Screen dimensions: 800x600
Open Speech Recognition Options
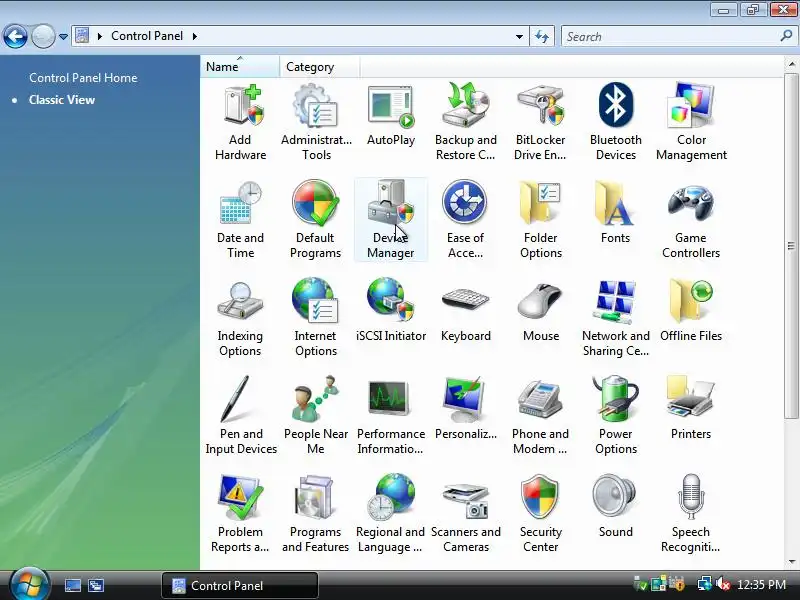(691, 514)
